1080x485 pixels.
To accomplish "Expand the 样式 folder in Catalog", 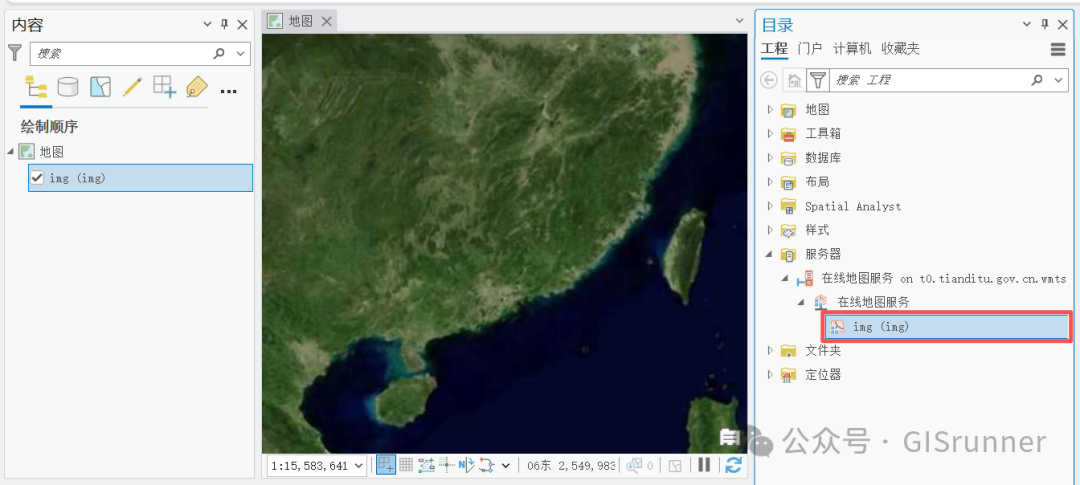I will (x=770, y=230).
